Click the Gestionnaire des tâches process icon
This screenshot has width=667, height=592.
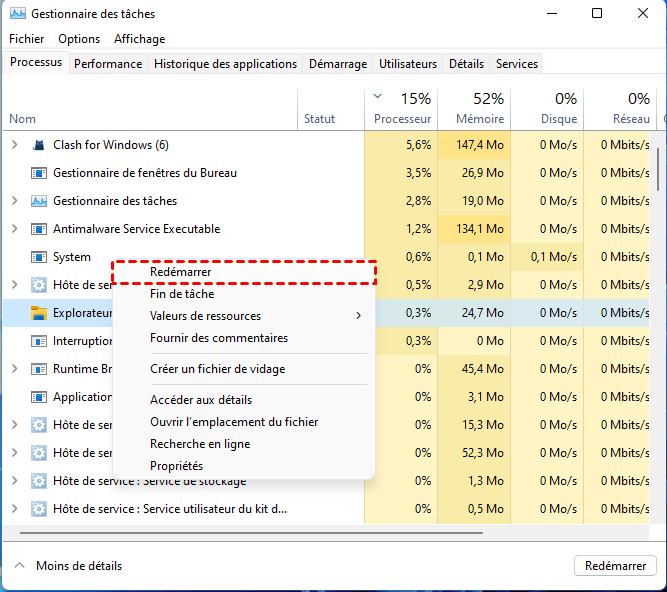tap(39, 201)
